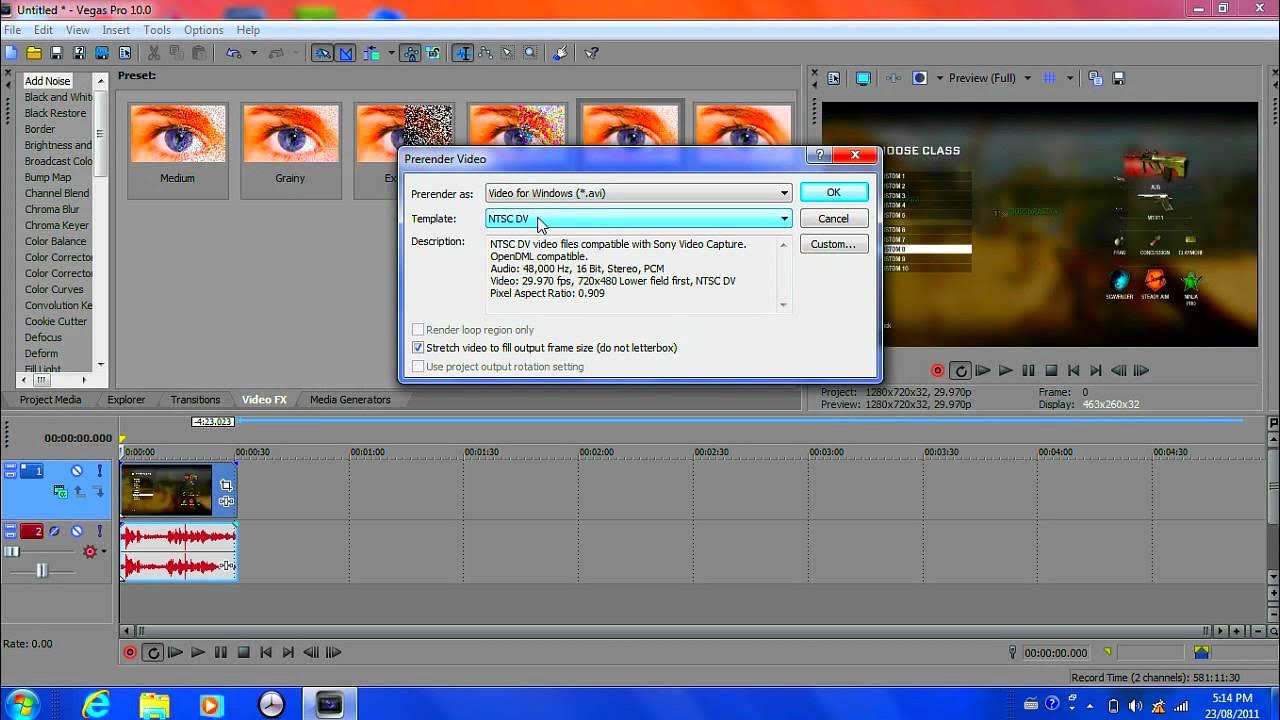Select Chroma Keyer in the effects list

(57, 225)
